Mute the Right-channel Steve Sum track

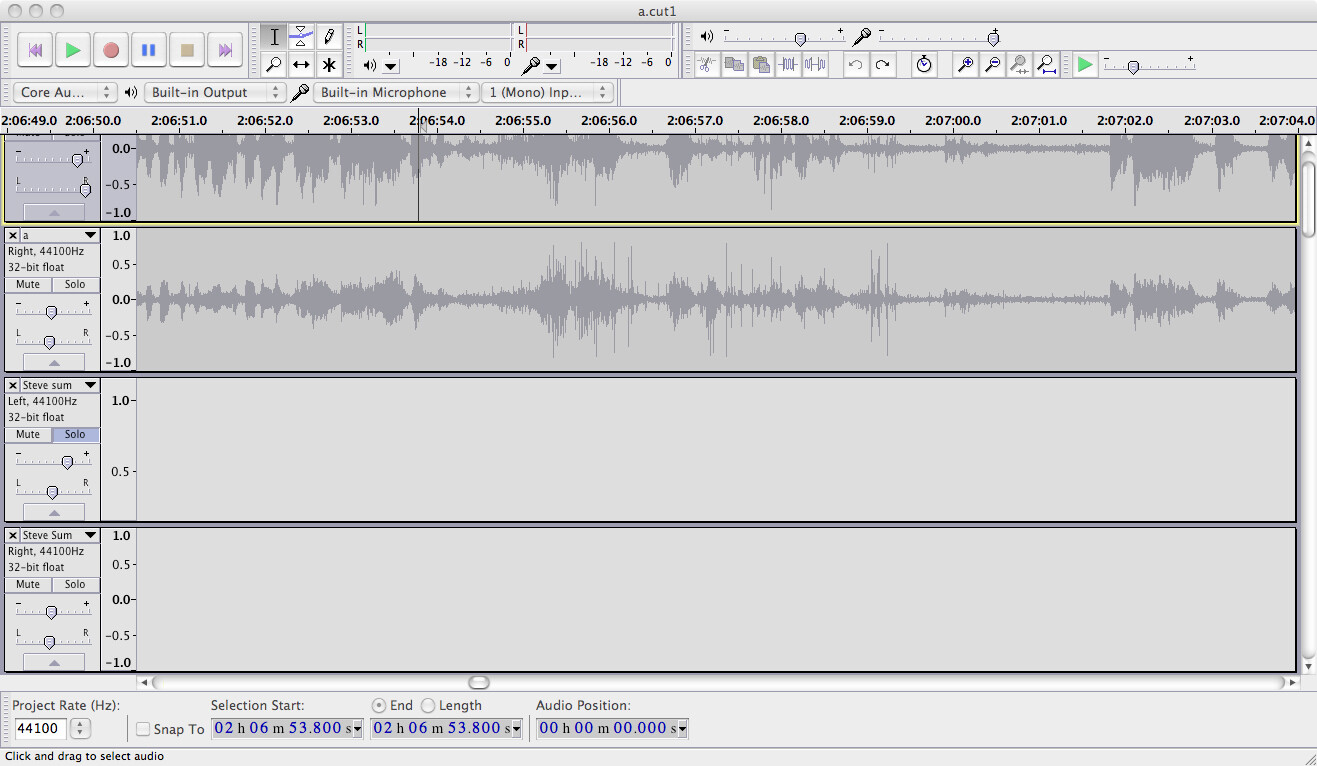tap(28, 585)
